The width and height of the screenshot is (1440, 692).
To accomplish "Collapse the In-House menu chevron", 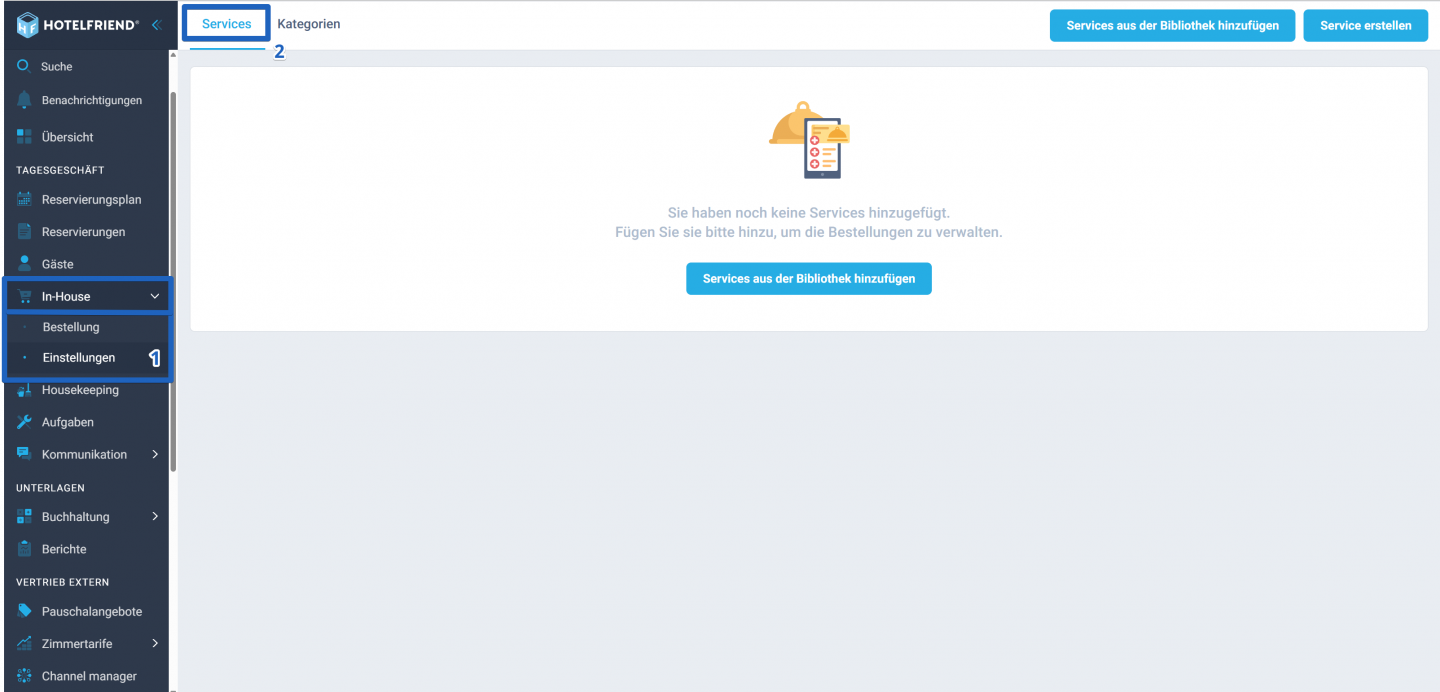I will (x=155, y=296).
